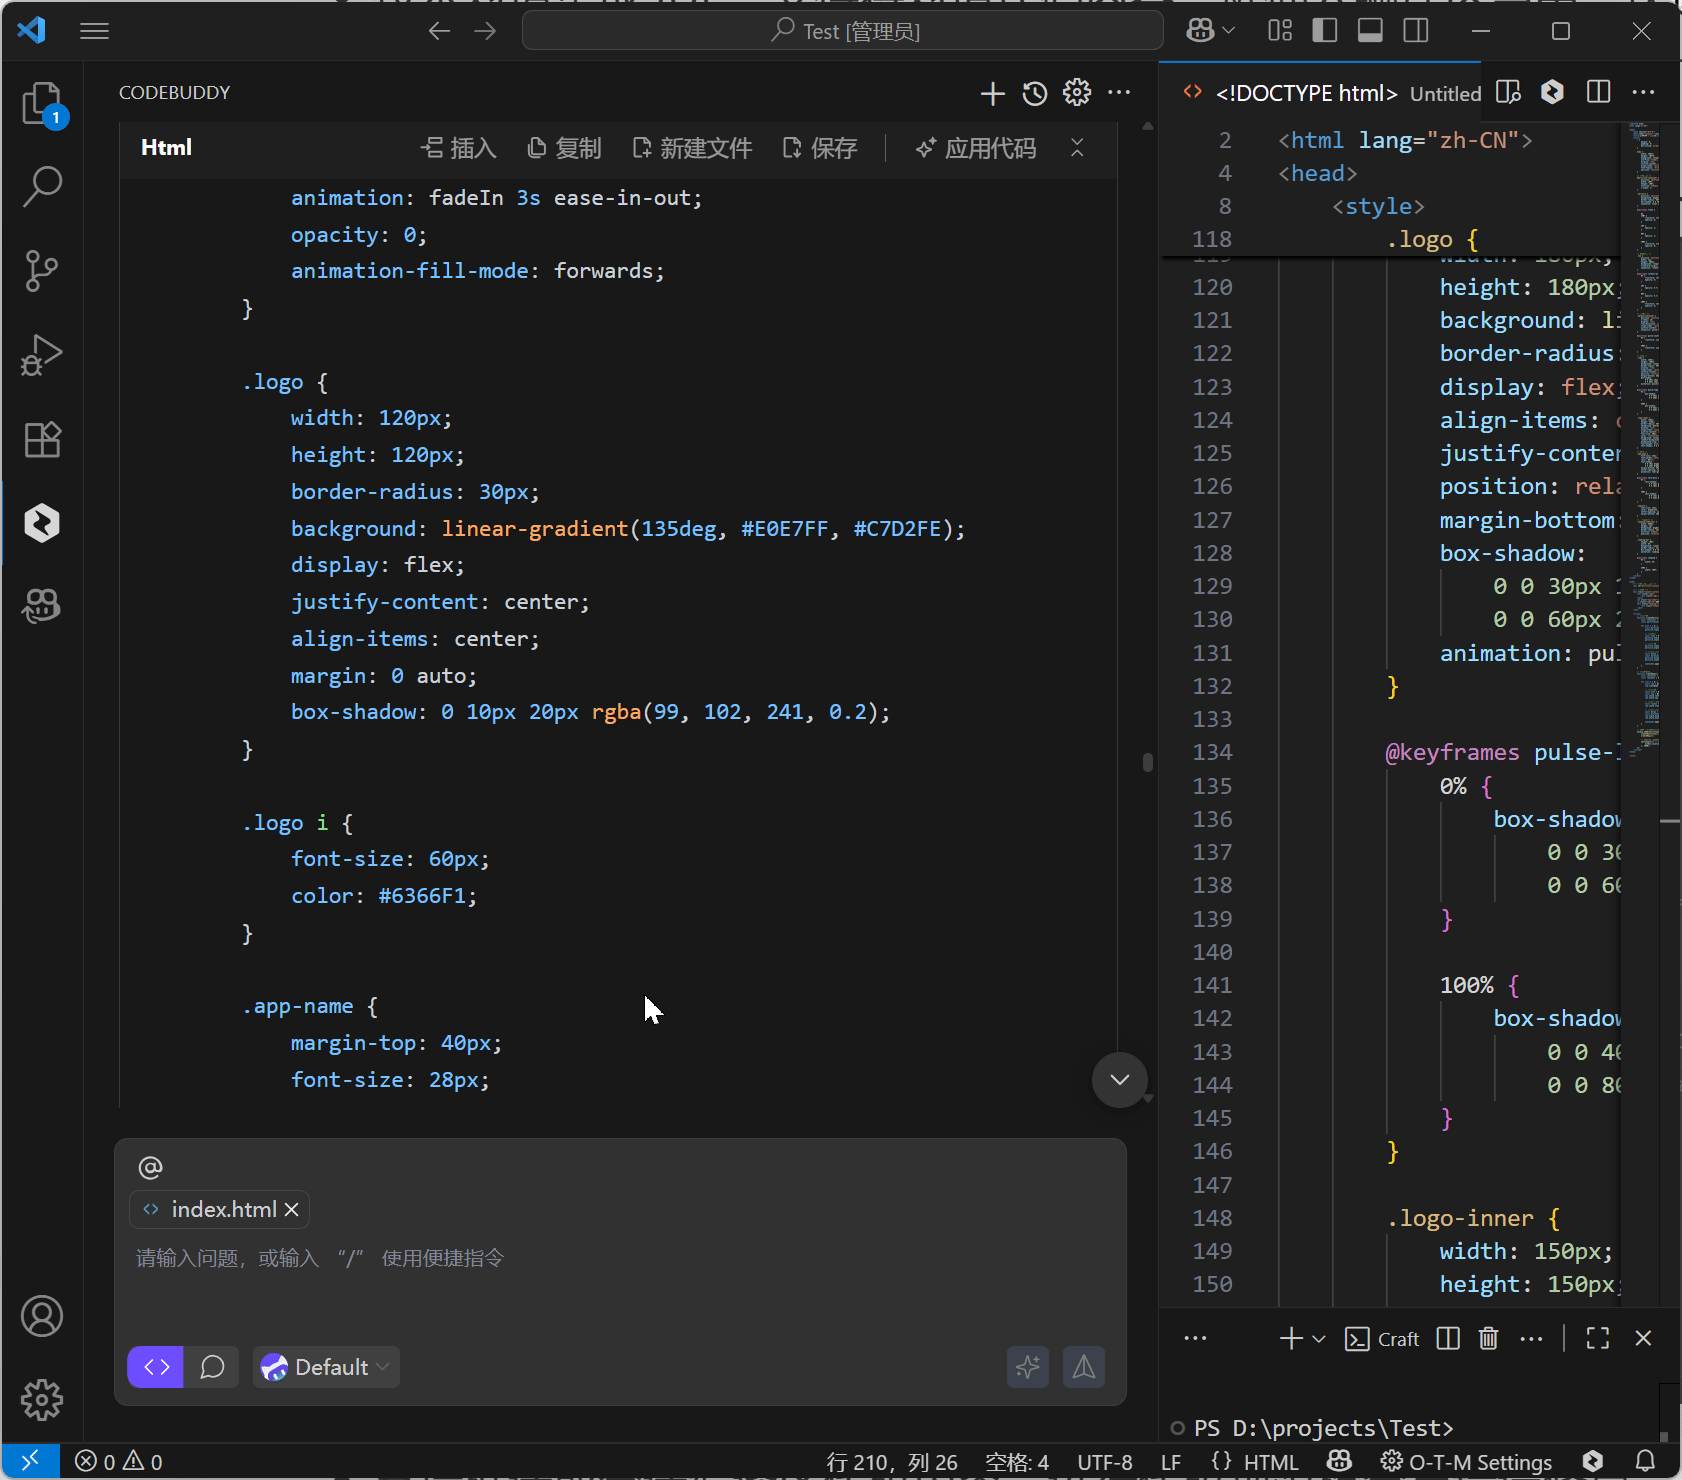Open CodeBuddy settings gear
The height and width of the screenshot is (1480, 1682).
1077,93
